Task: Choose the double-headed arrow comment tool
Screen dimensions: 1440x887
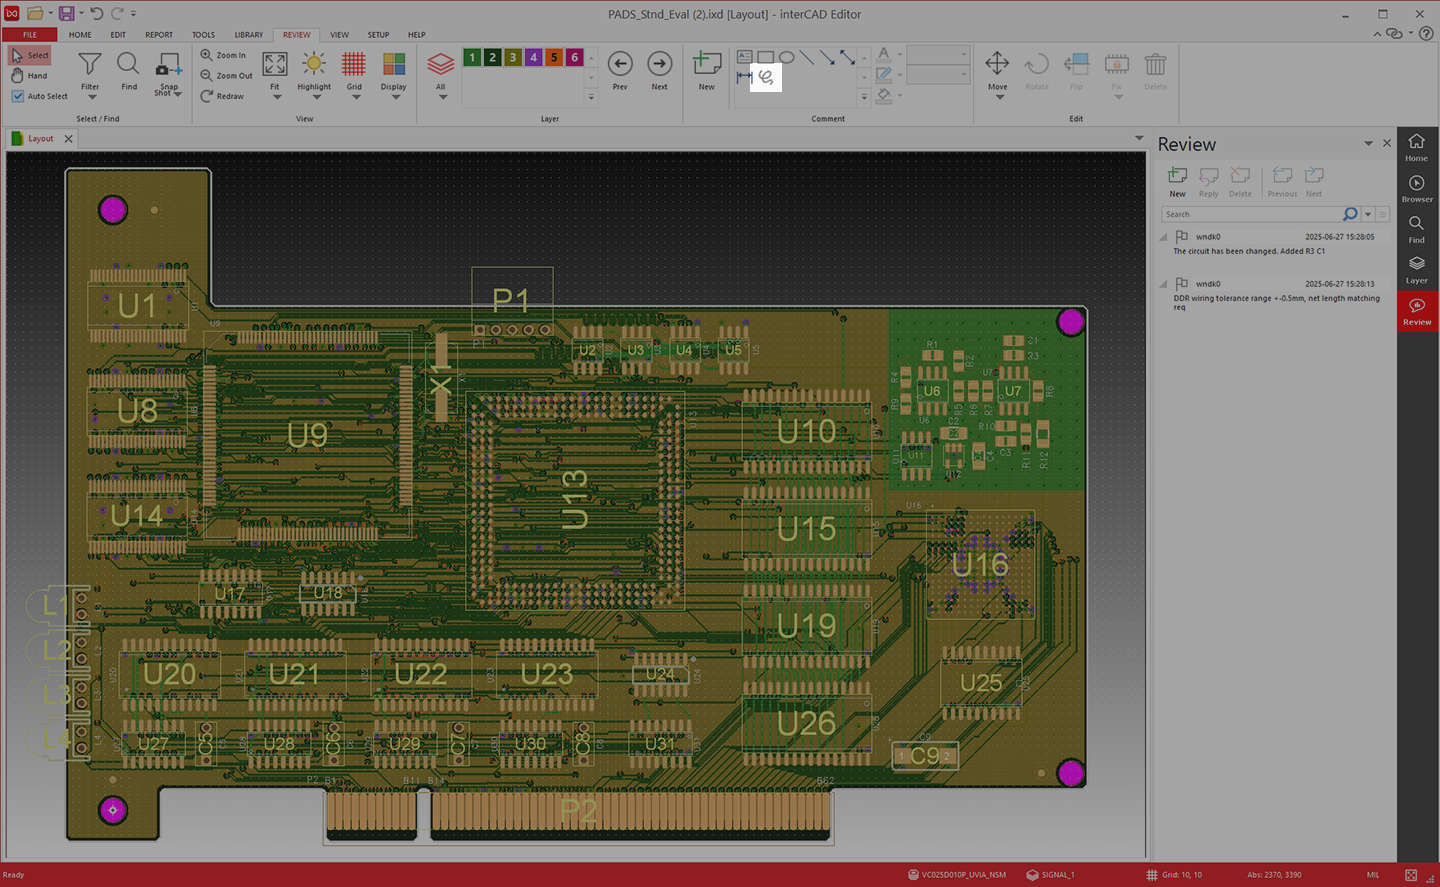Action: (x=847, y=57)
